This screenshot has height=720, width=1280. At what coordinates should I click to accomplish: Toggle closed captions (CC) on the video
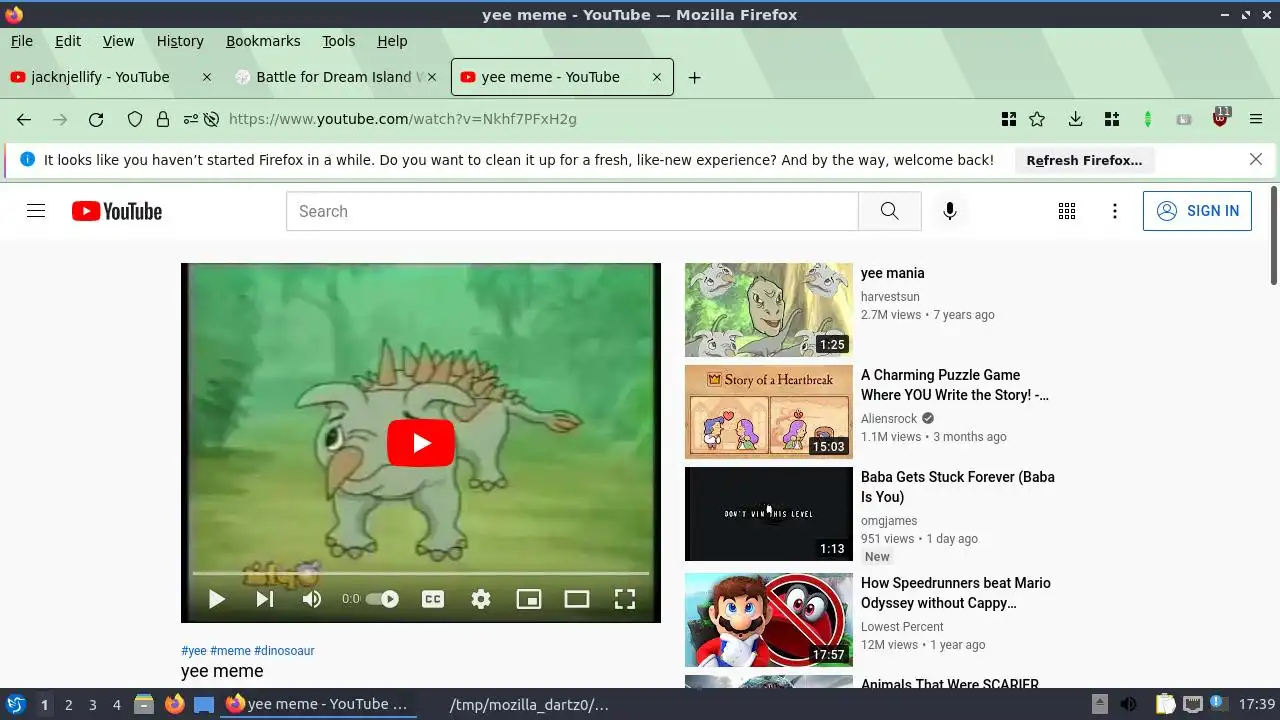click(x=432, y=599)
